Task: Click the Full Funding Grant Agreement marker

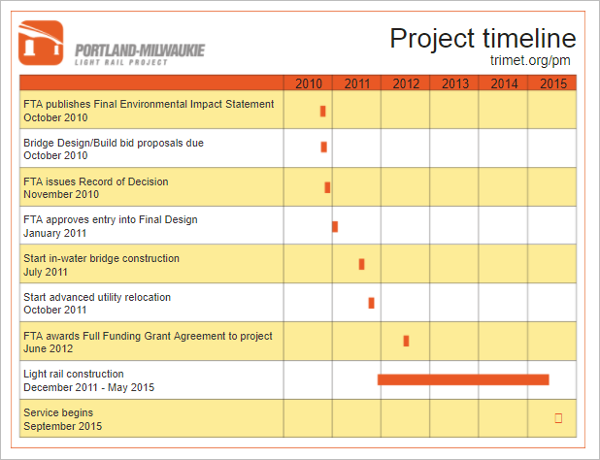Action: 406,341
